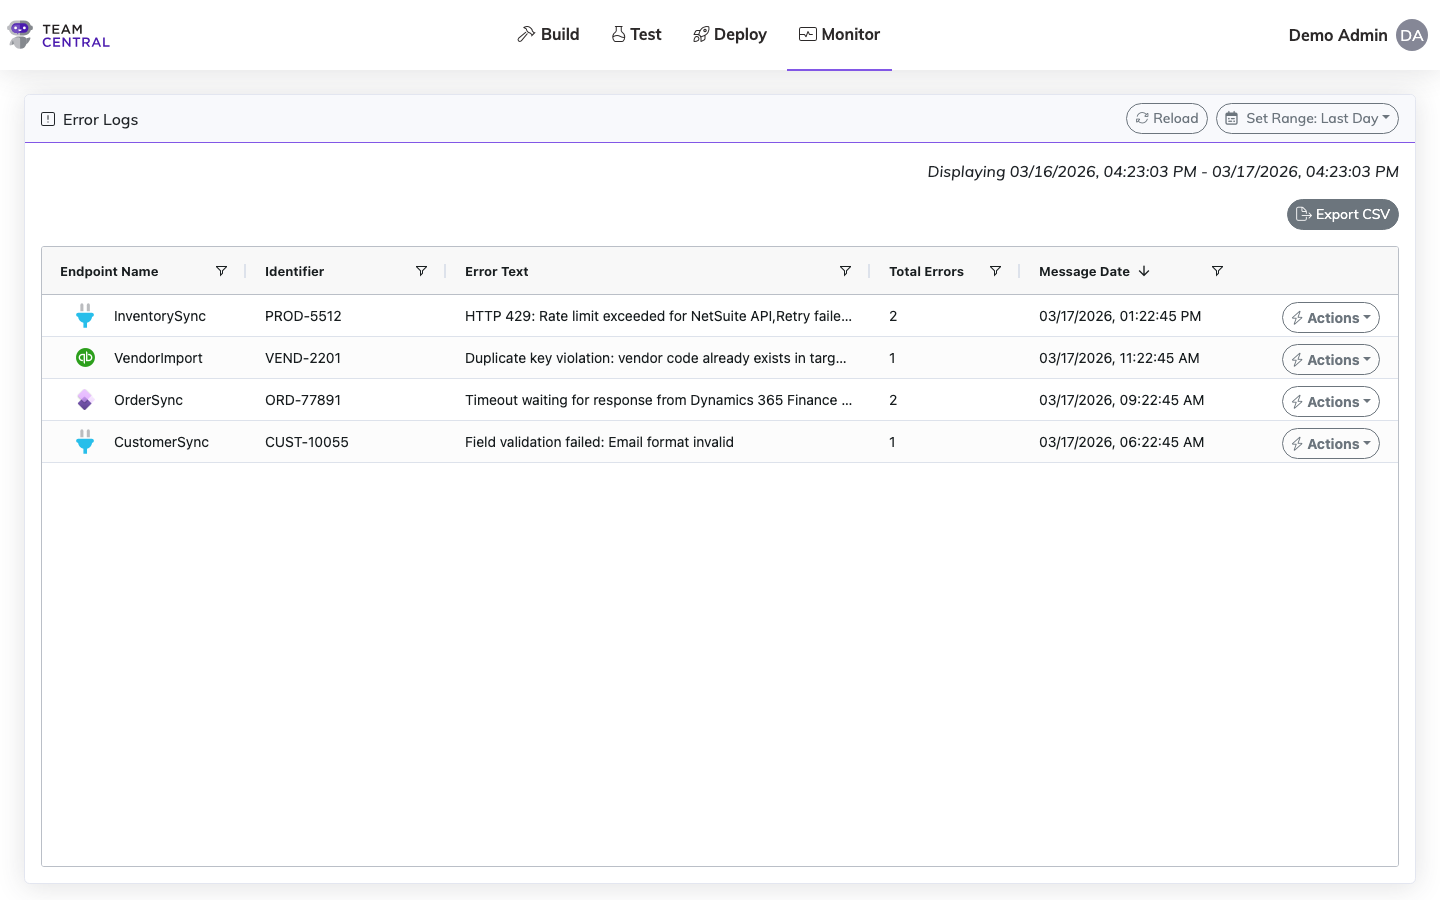Screen dimensions: 1440x900
Task: Go to the Deploy tab
Action: (729, 35)
